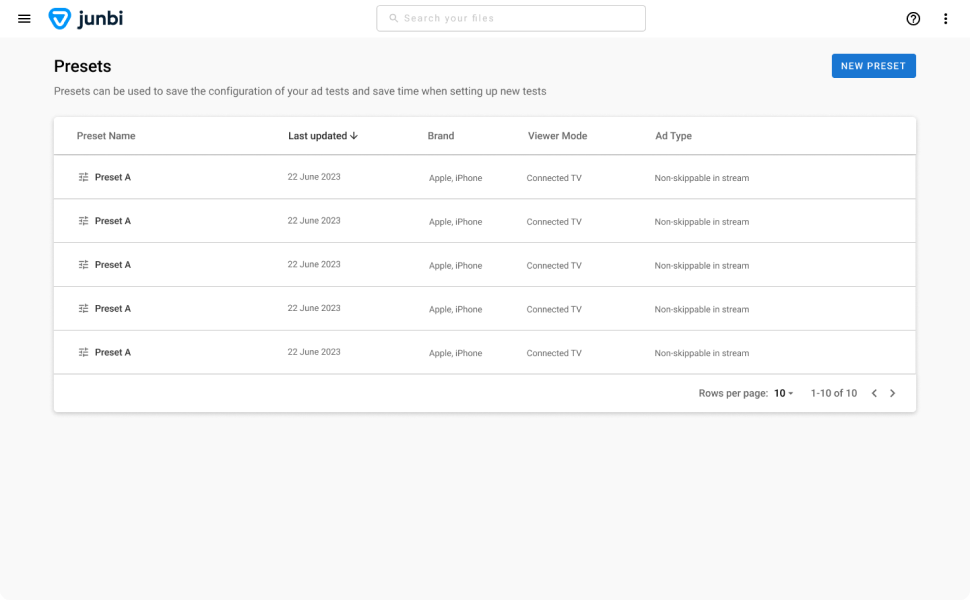
Task: Click the tune icon on the third Preset A row
Action: (84, 265)
